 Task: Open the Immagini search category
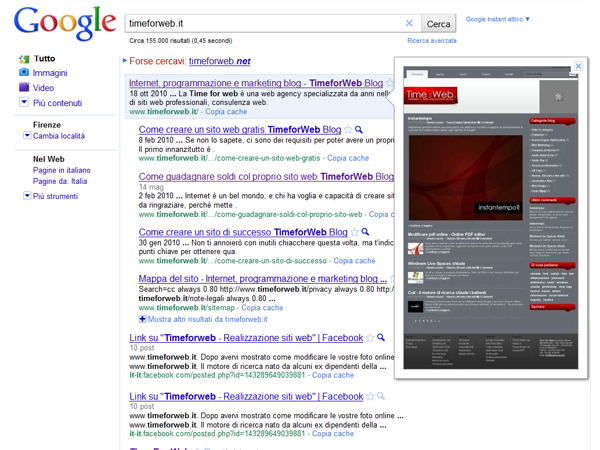coord(50,73)
